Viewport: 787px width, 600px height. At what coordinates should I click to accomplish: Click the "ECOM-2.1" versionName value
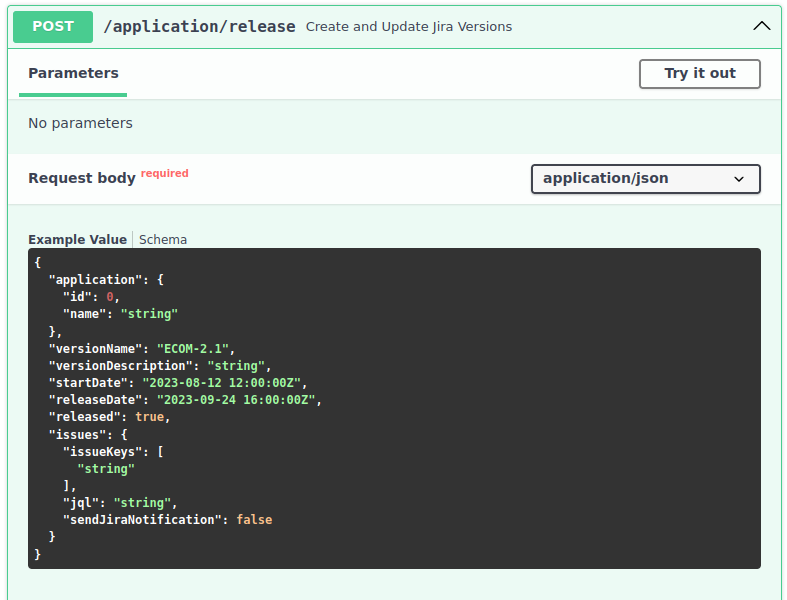coord(195,348)
